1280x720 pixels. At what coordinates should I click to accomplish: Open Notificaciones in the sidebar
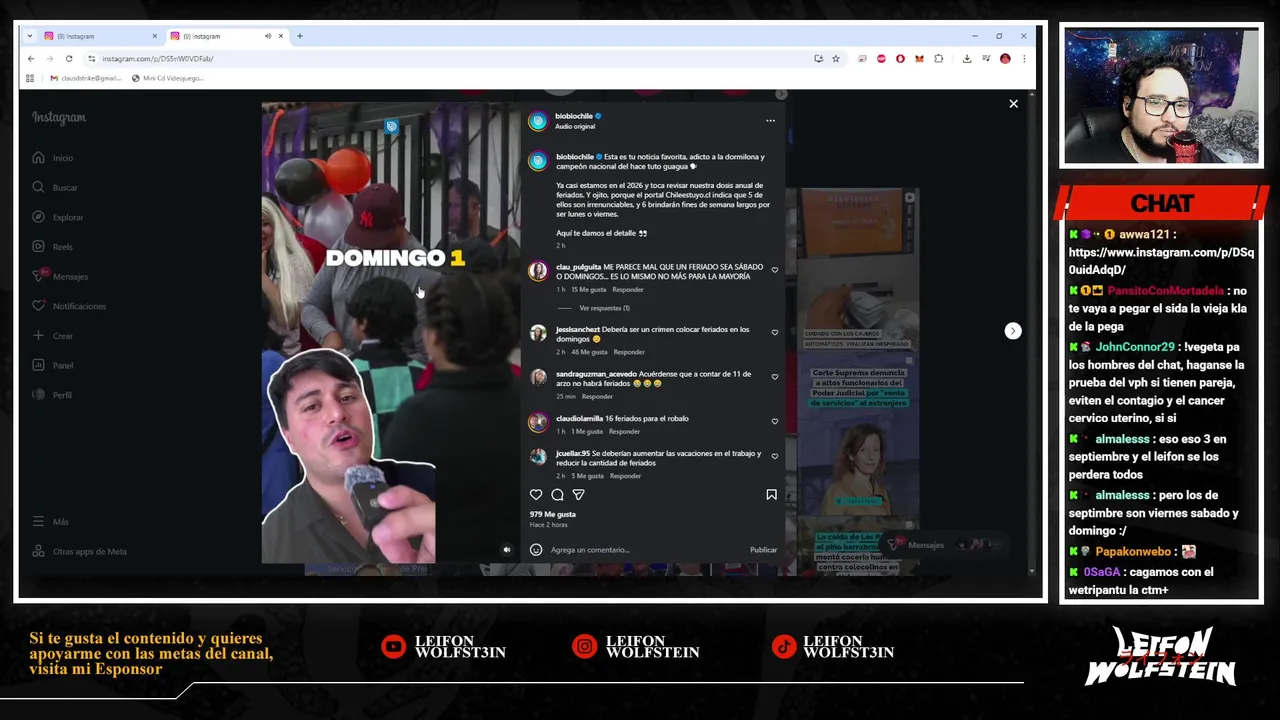pos(69,306)
